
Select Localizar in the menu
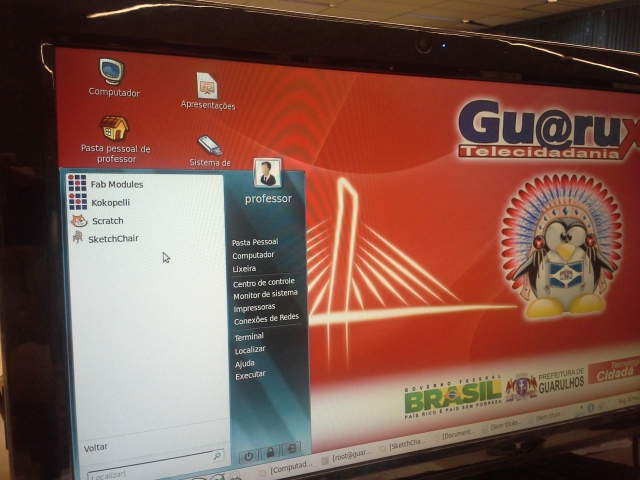tap(250, 350)
